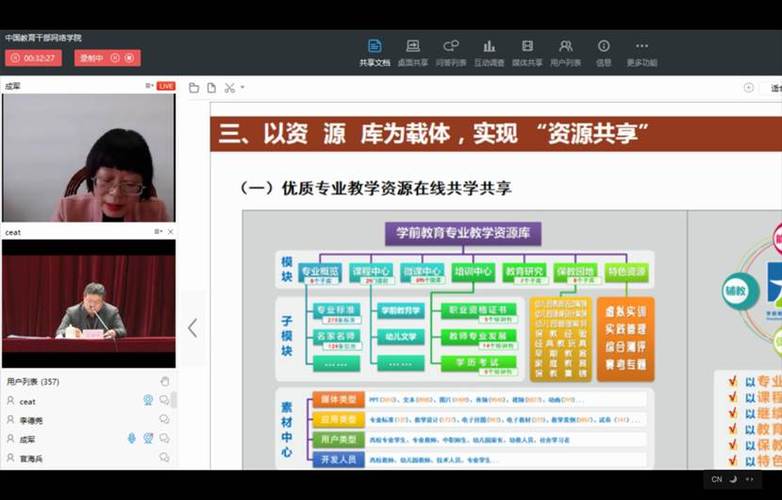The image size is (782, 500).
Task: Open the 信息 info icon
Action: click(x=603, y=53)
